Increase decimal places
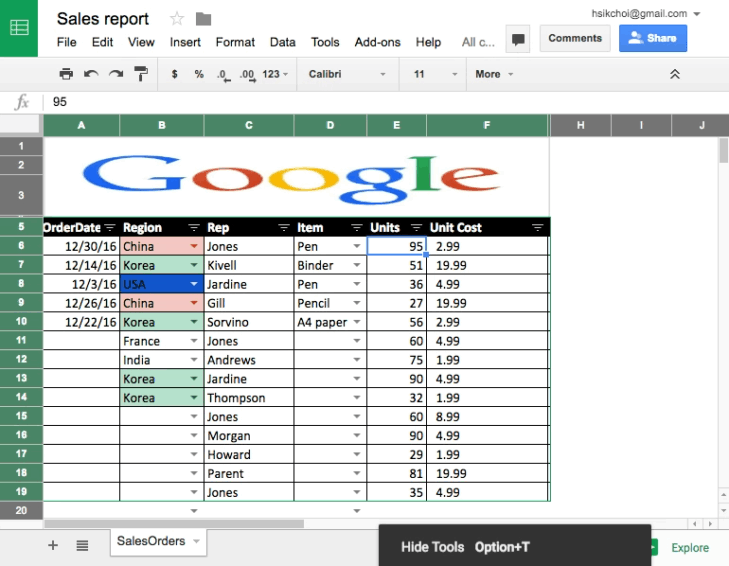 [x=247, y=75]
